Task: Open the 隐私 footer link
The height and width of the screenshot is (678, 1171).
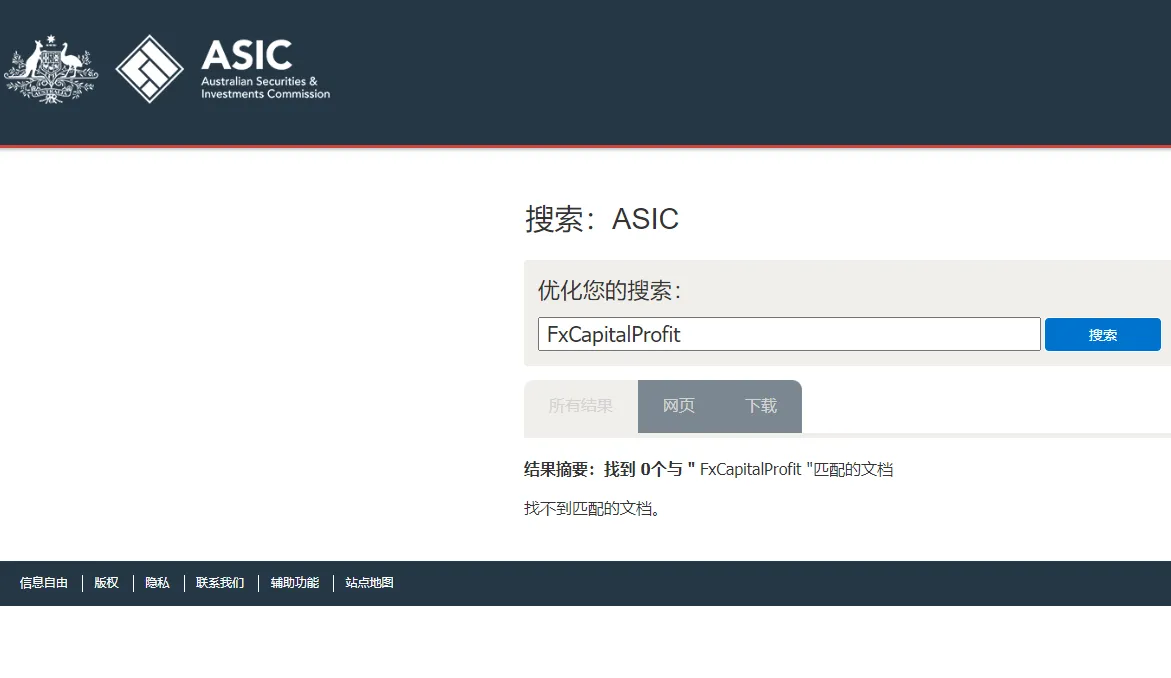Action: 157,582
